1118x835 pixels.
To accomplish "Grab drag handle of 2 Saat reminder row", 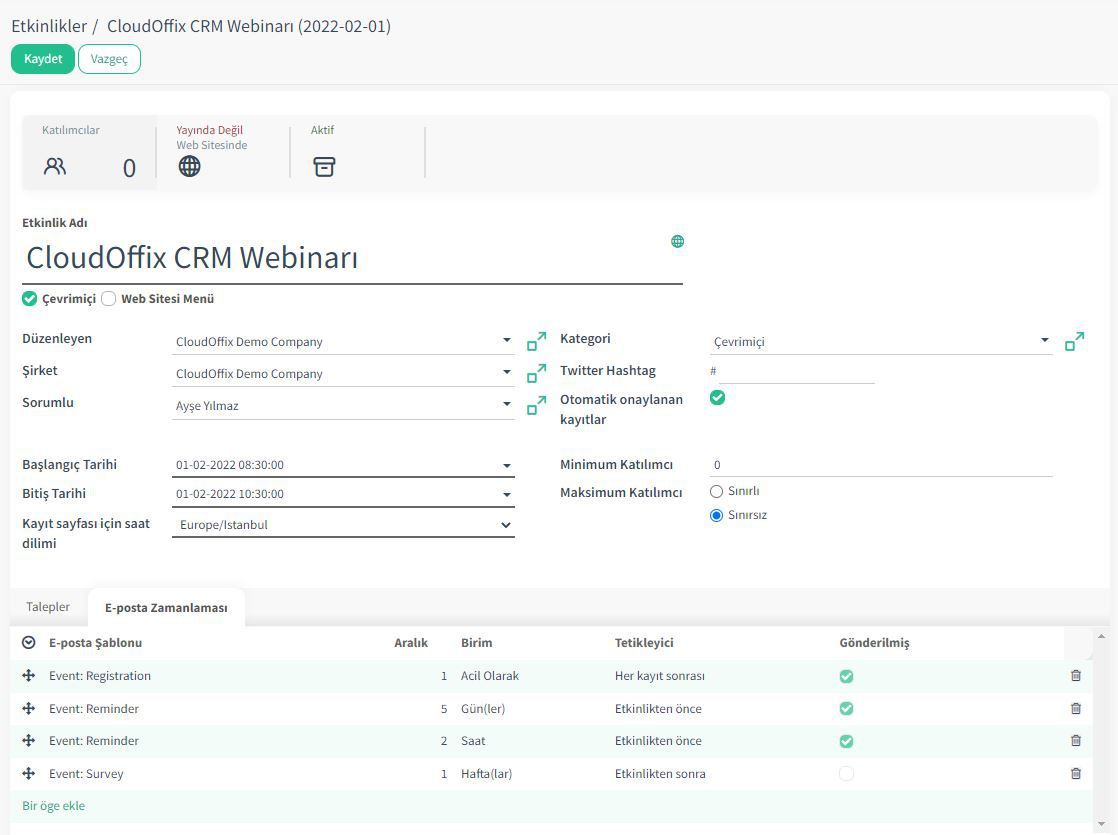I will point(29,740).
